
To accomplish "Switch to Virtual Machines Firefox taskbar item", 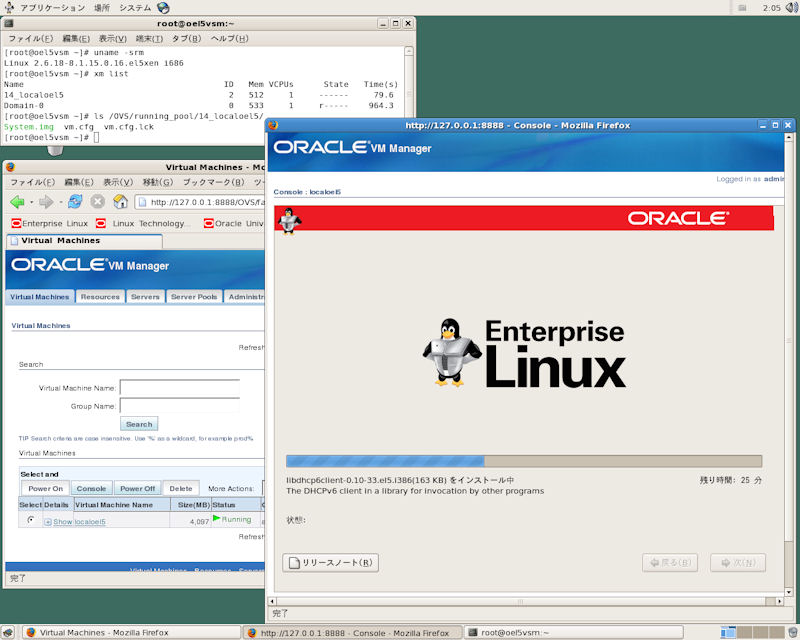I will 132,632.
